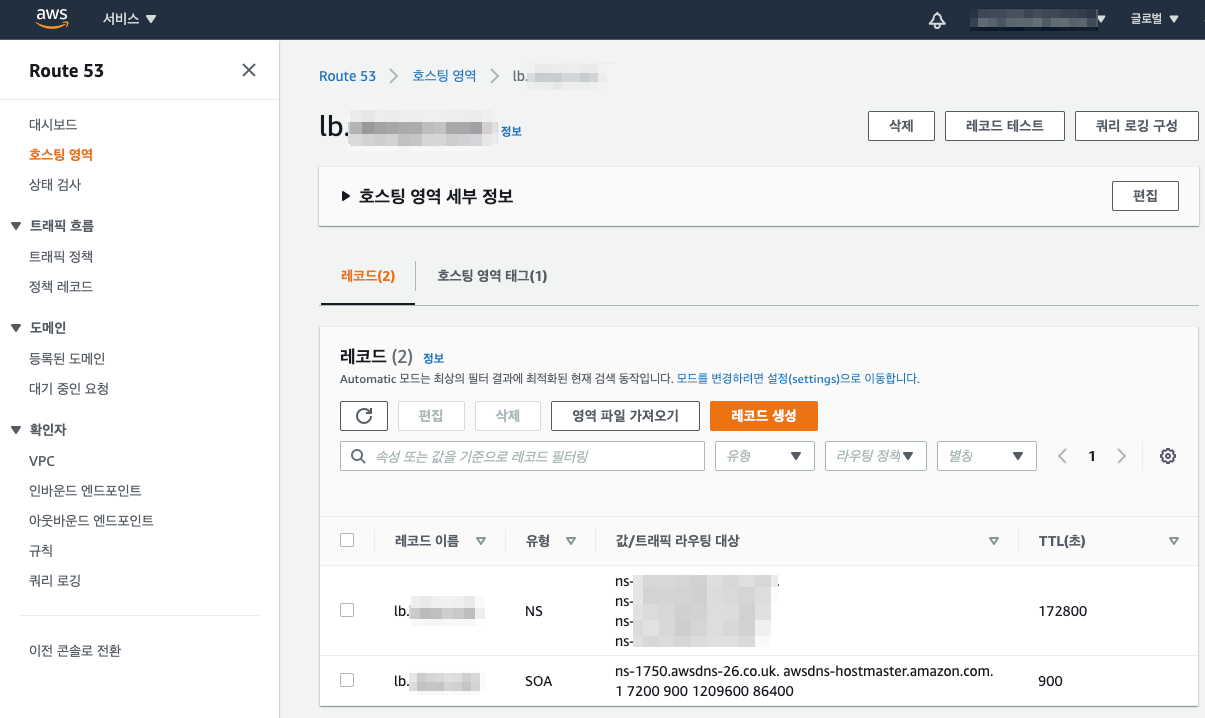This screenshot has height=718, width=1205.
Task: Focus the record filter search field
Action: coord(522,456)
